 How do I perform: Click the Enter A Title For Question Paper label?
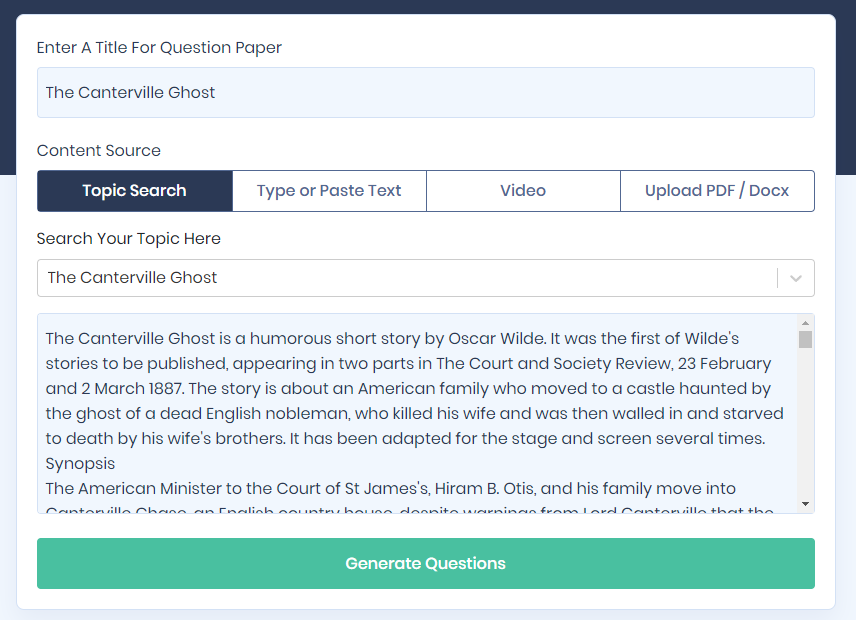tap(159, 47)
